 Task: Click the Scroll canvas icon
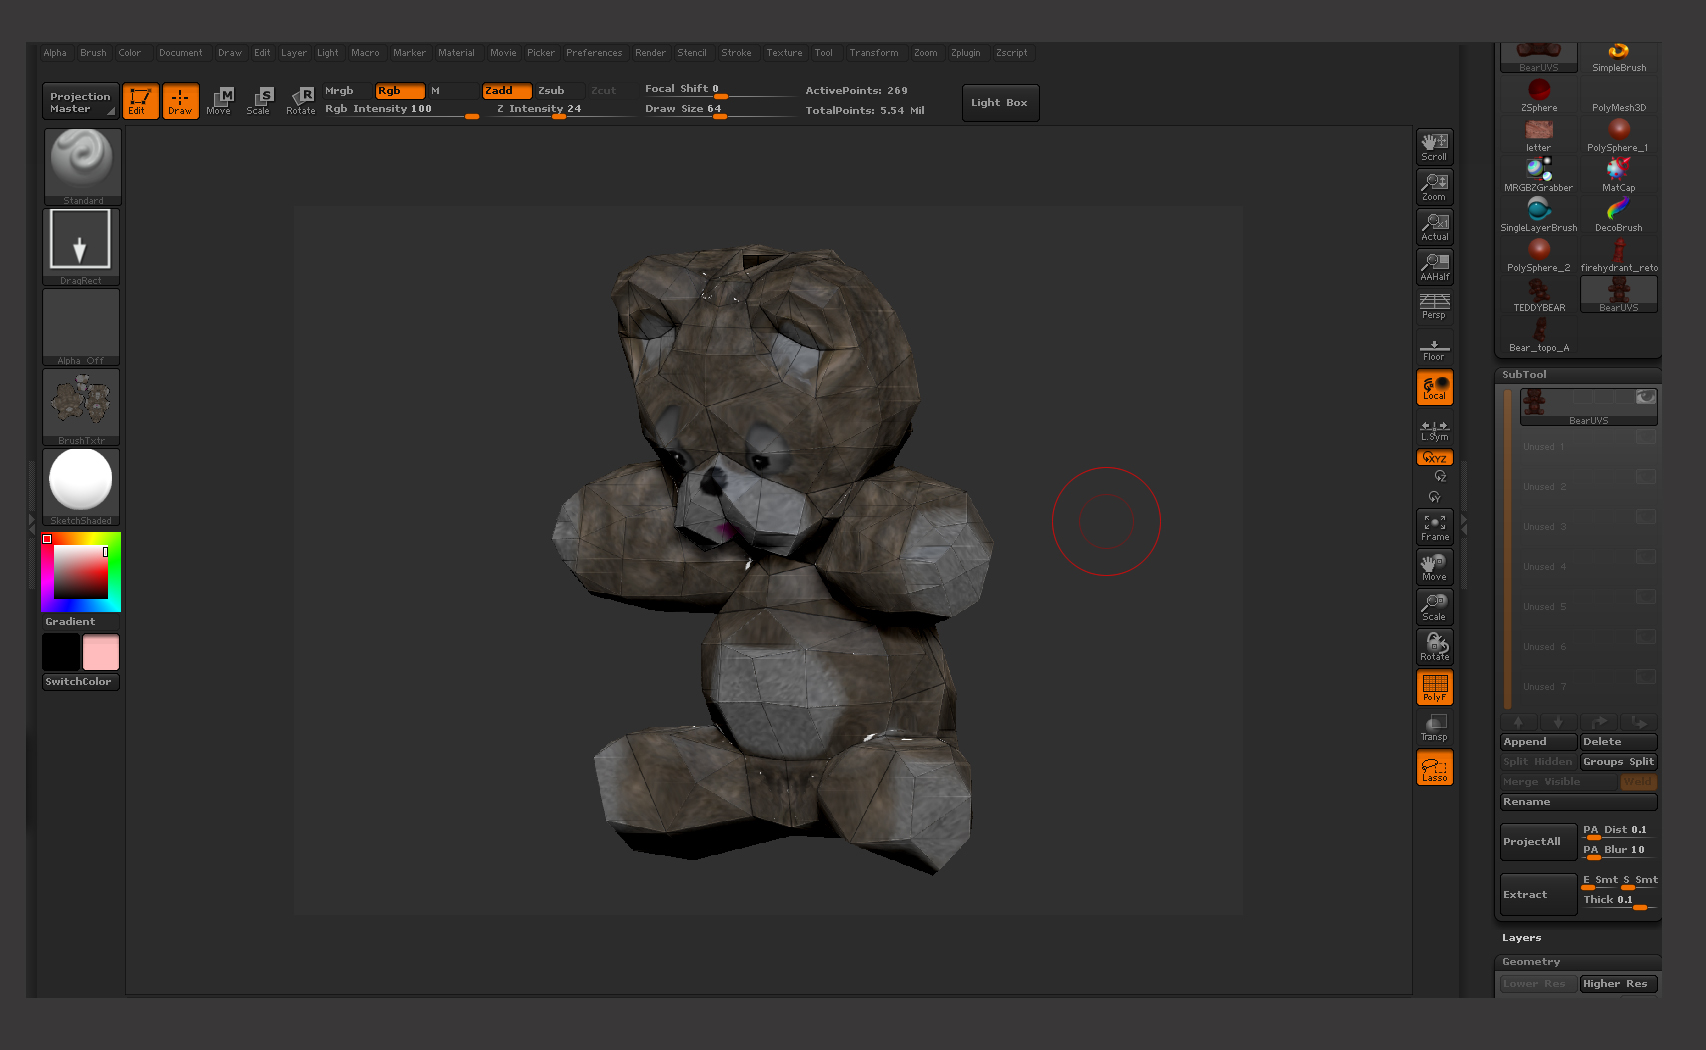click(1434, 147)
